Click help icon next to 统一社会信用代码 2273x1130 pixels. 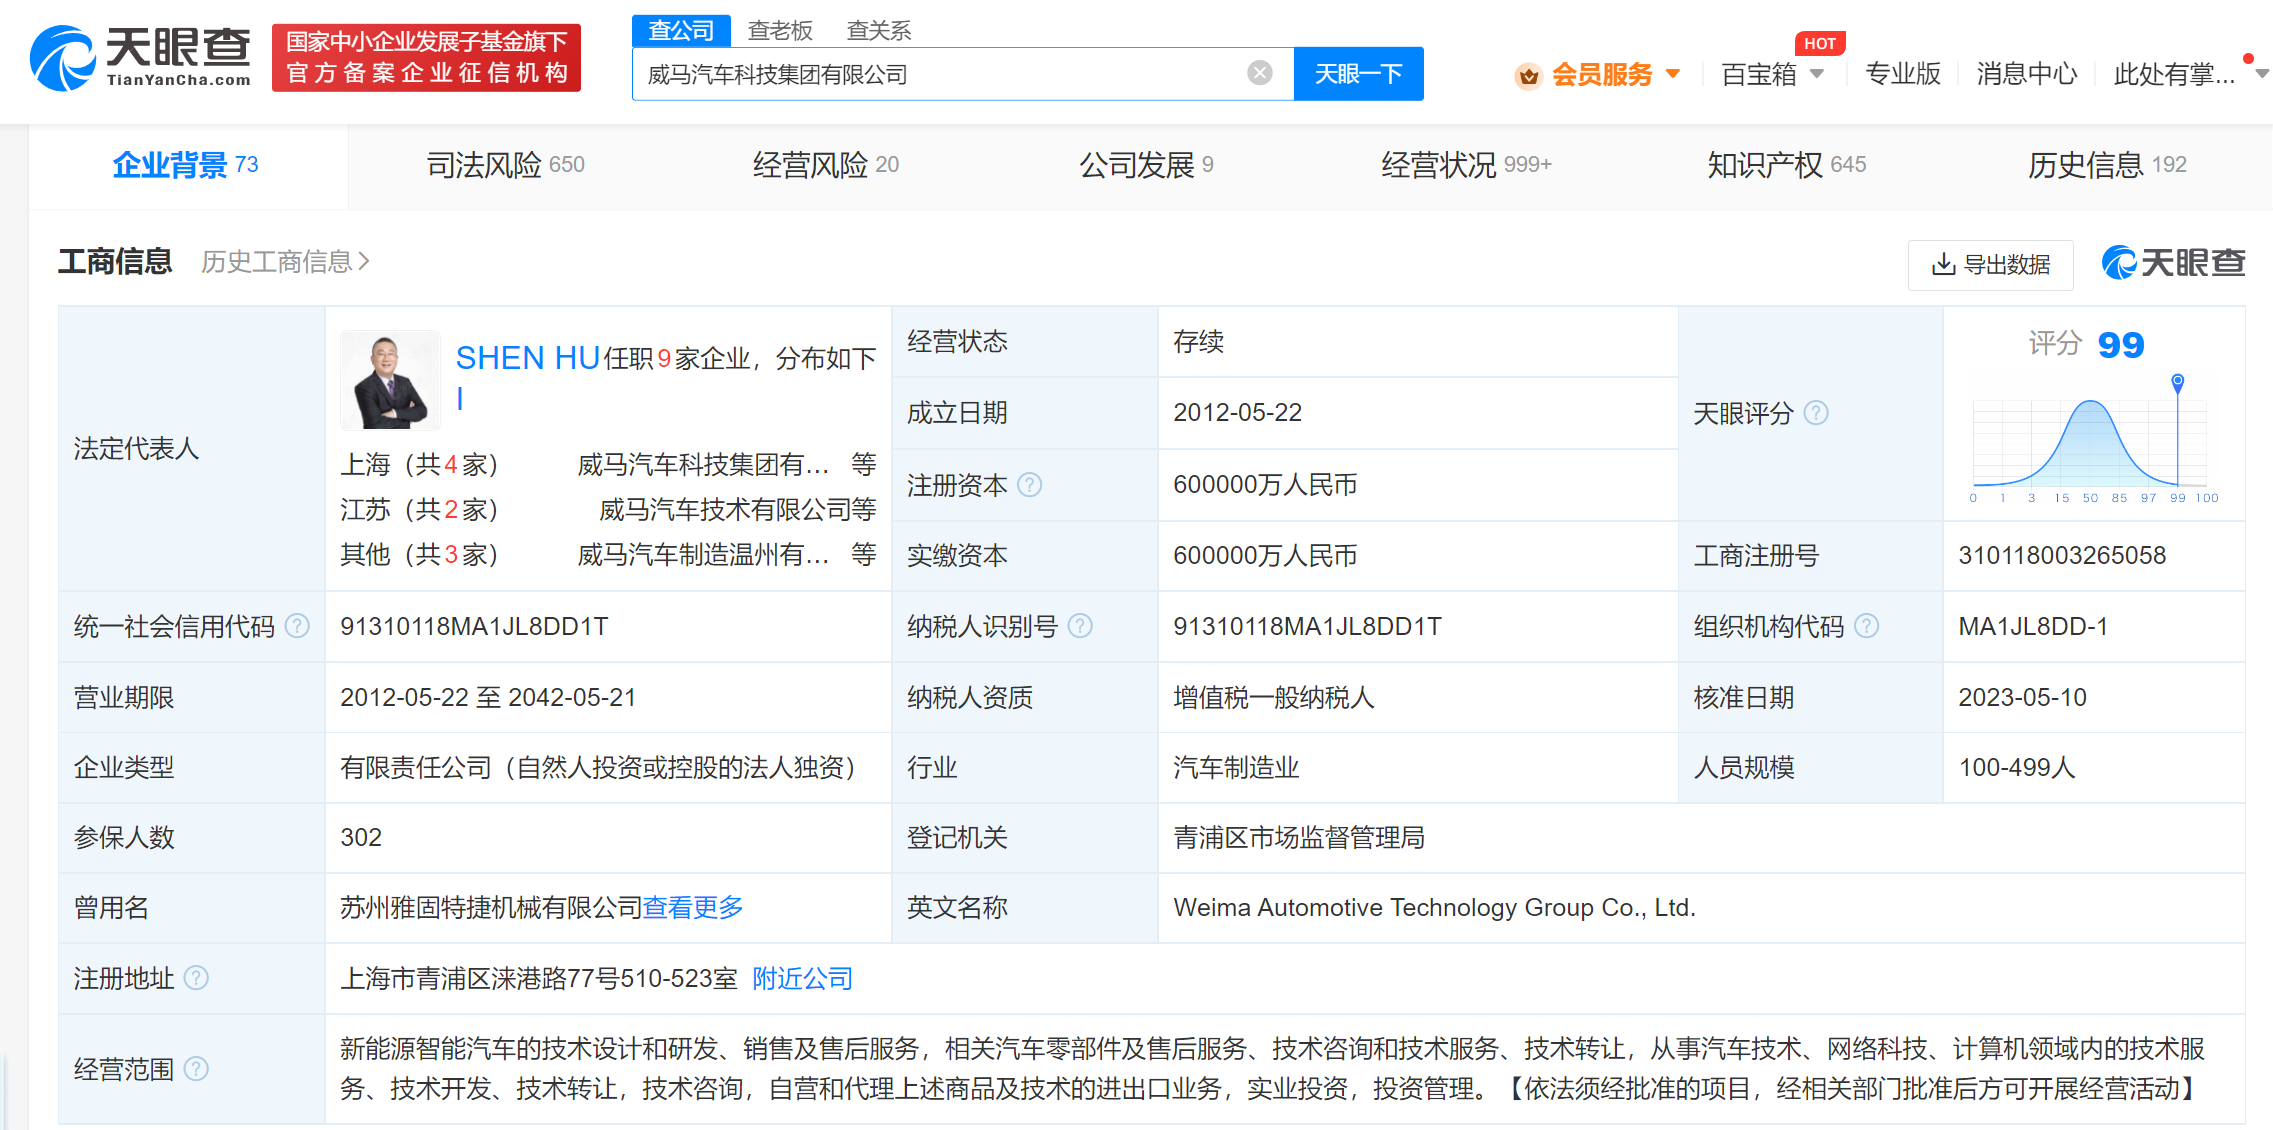tap(297, 626)
